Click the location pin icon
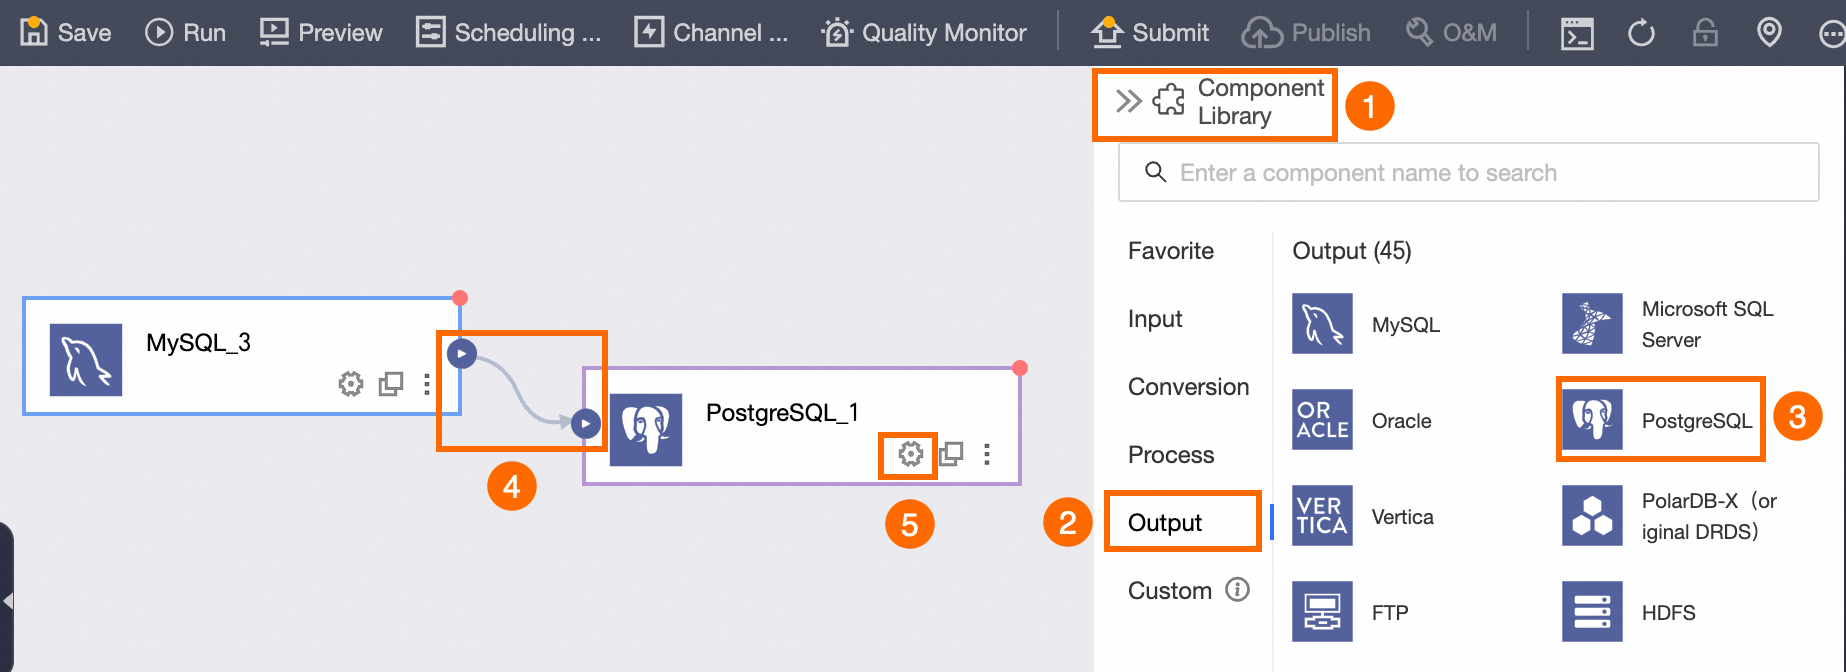This screenshot has height=672, width=1846. [1769, 33]
